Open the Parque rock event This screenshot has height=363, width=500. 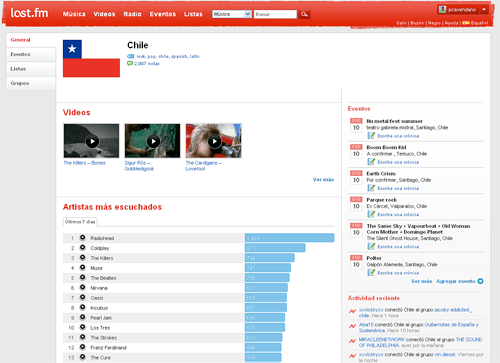(382, 200)
